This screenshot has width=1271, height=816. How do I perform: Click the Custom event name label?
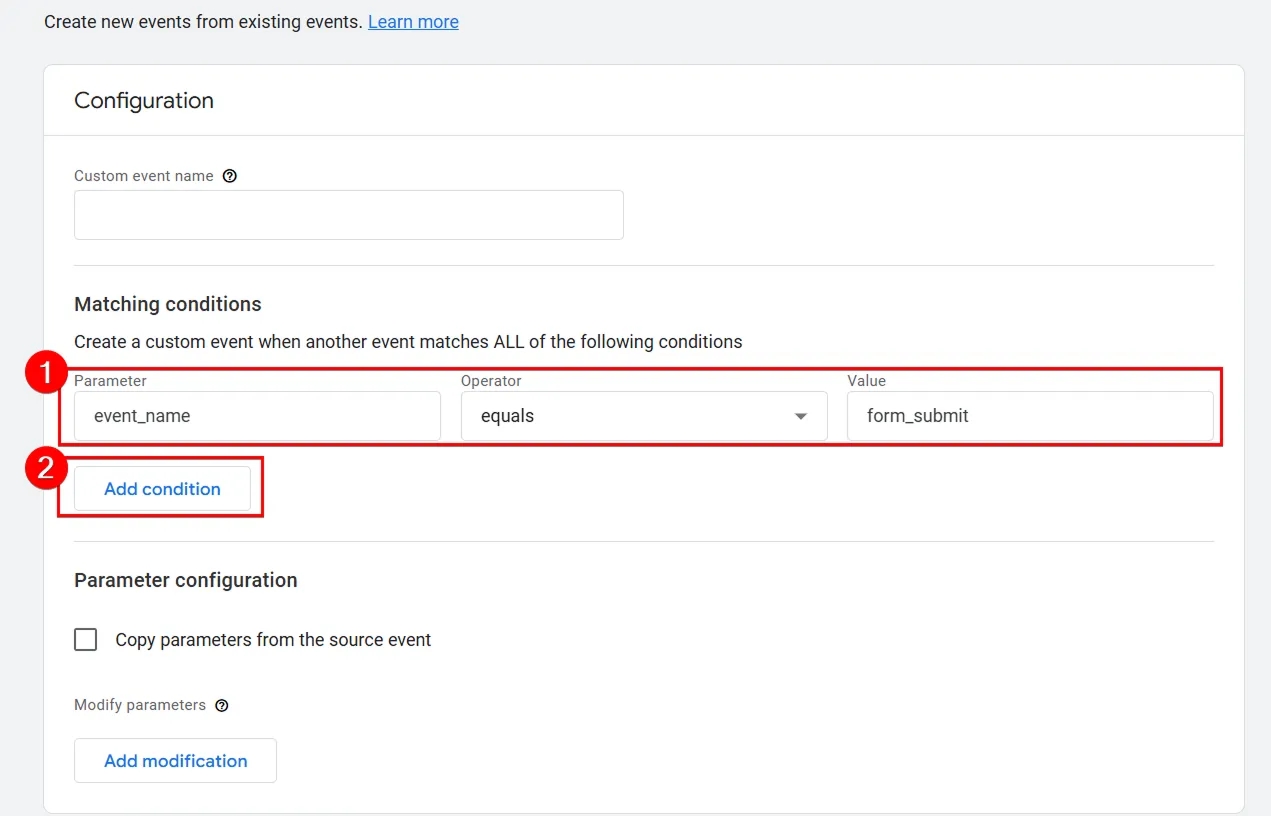[x=144, y=176]
